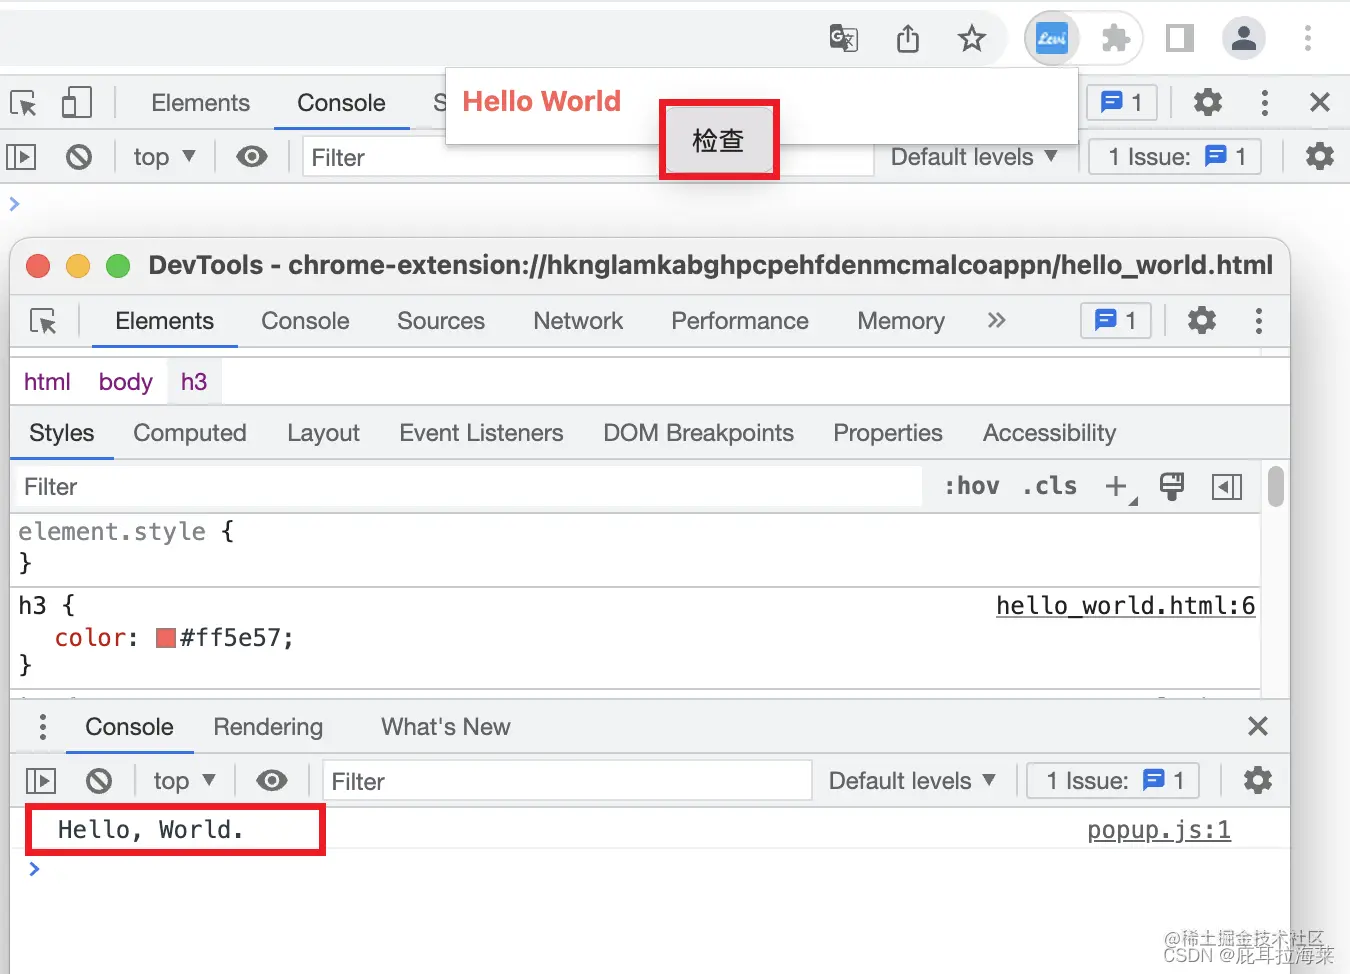The height and width of the screenshot is (974, 1350).
Task: Switch to Elements tab in upper docked DevTools
Action: click(x=200, y=103)
